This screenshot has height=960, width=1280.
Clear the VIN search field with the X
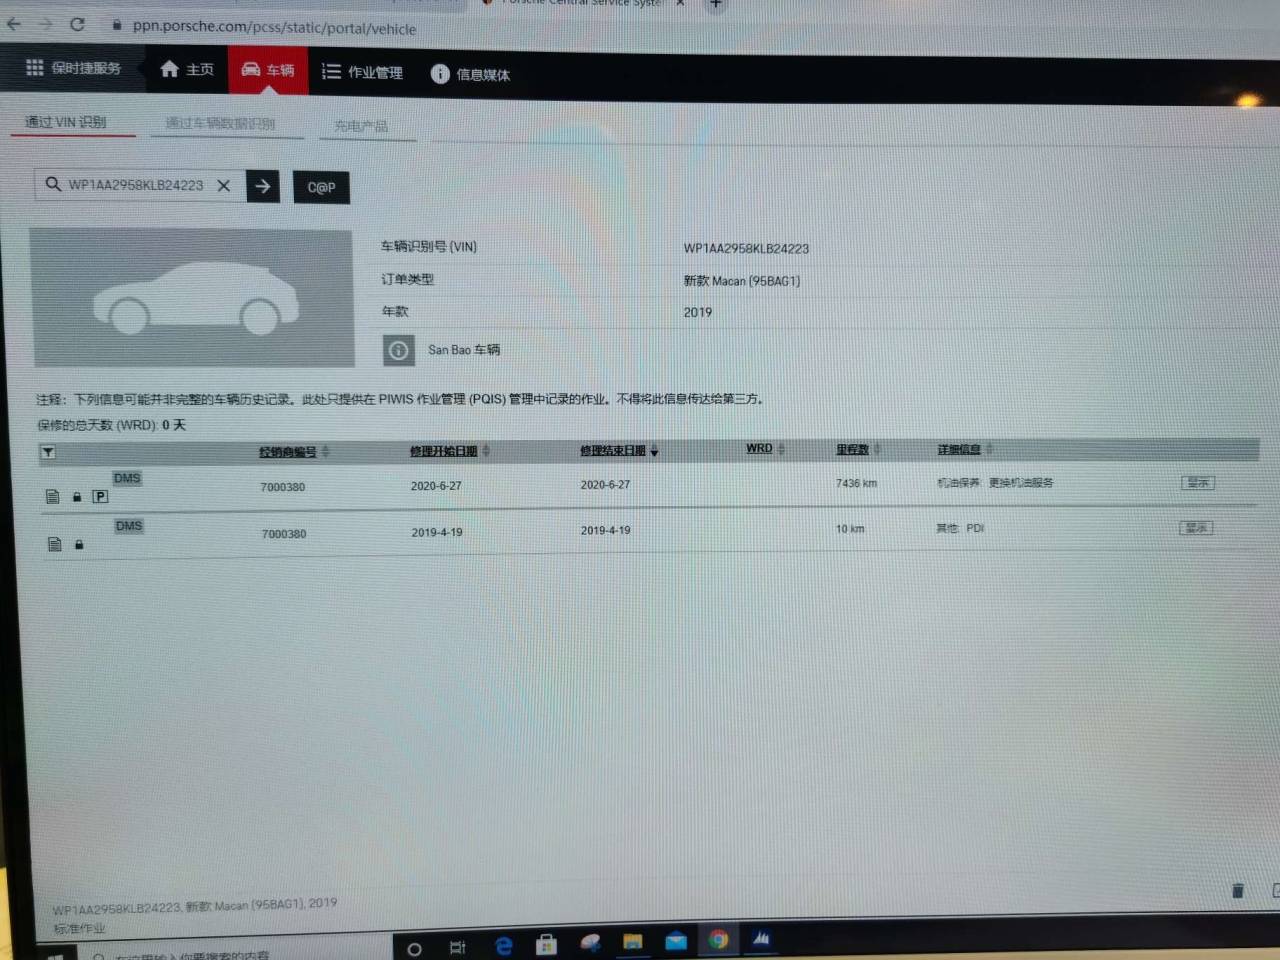pos(224,185)
